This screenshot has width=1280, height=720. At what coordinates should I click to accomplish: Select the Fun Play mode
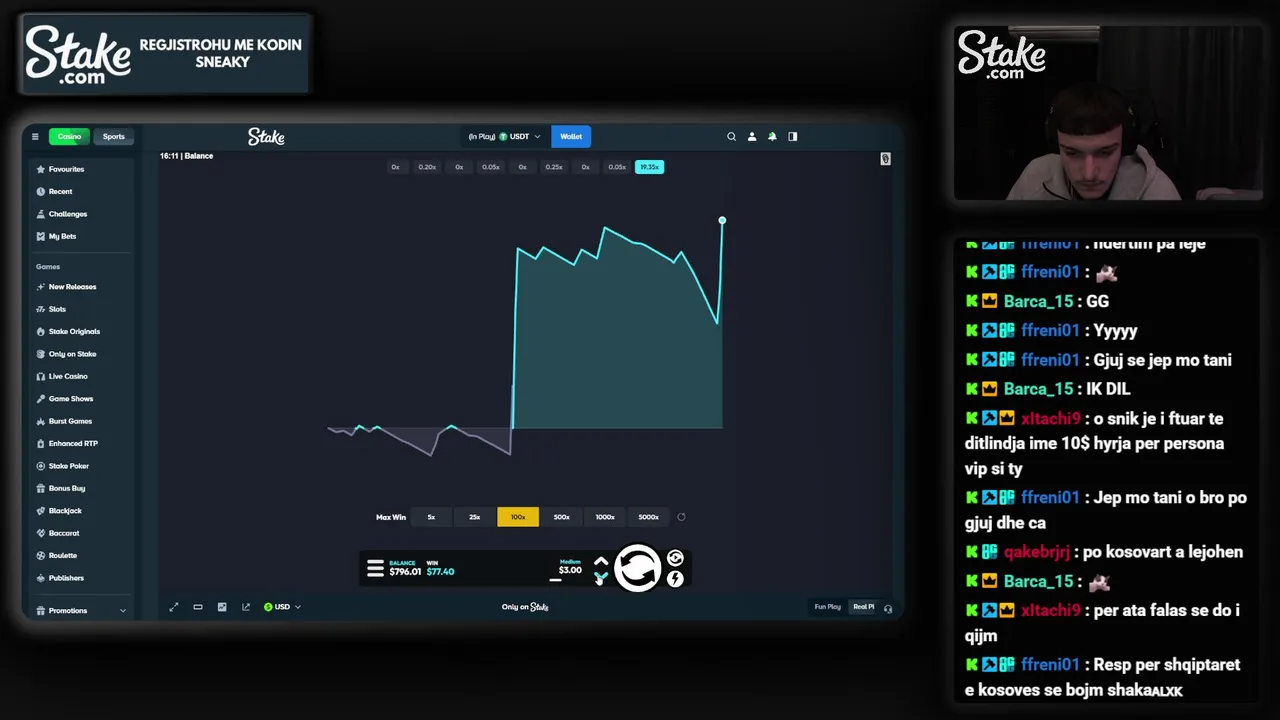pyautogui.click(x=827, y=607)
